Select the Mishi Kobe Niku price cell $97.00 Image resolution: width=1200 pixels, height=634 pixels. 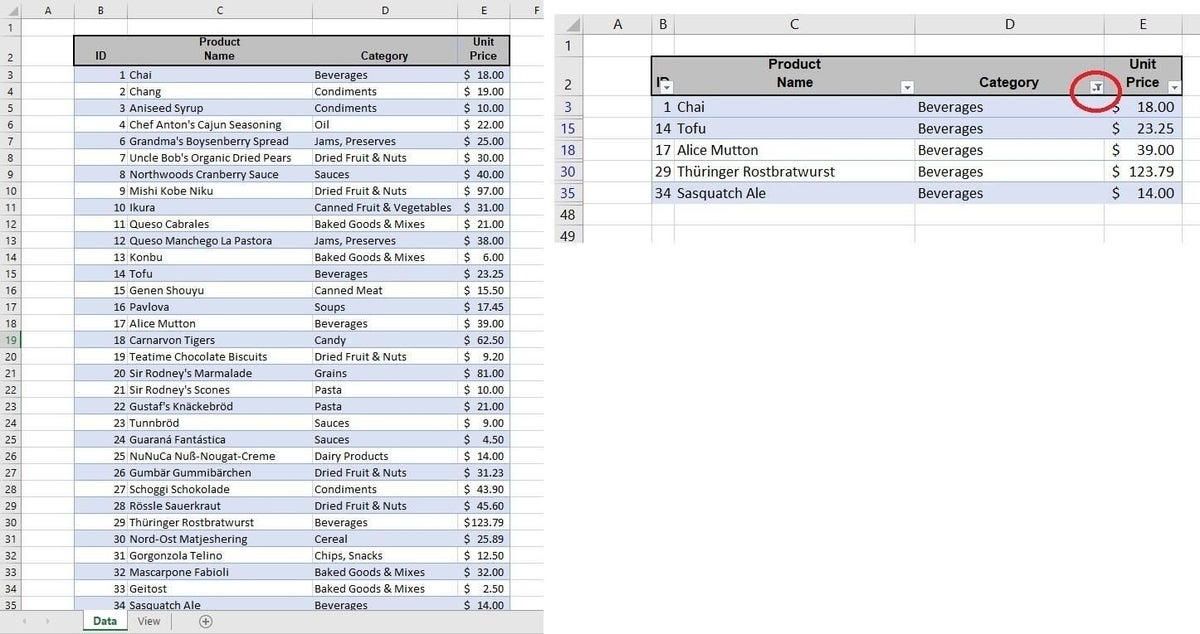point(484,191)
